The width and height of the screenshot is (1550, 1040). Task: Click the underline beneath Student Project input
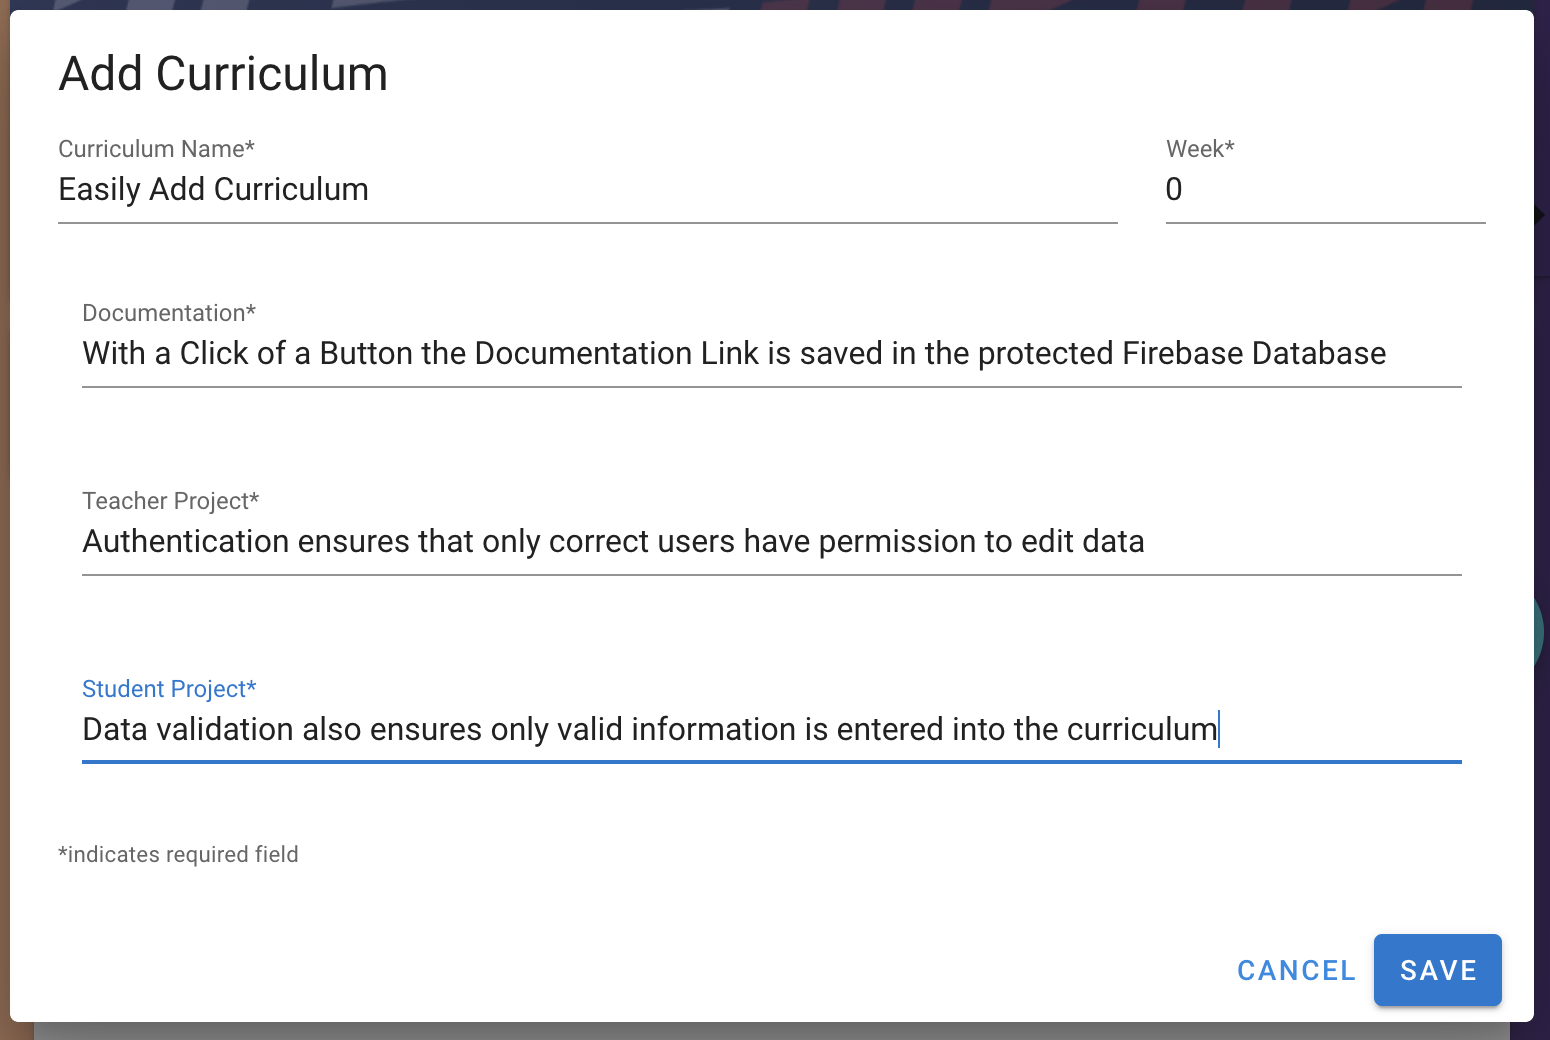point(770,762)
